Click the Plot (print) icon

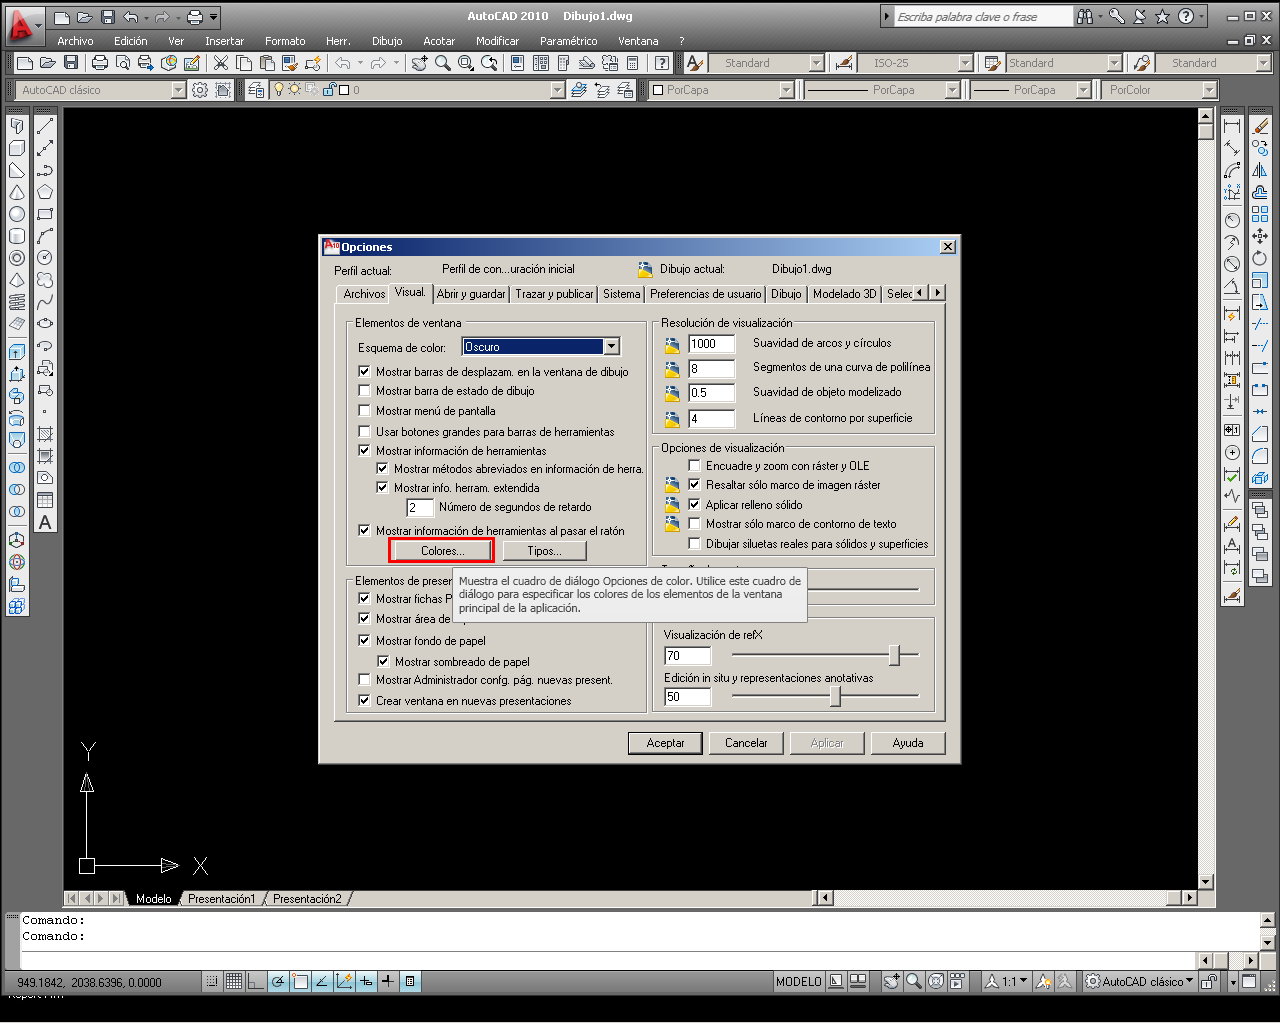(100, 63)
